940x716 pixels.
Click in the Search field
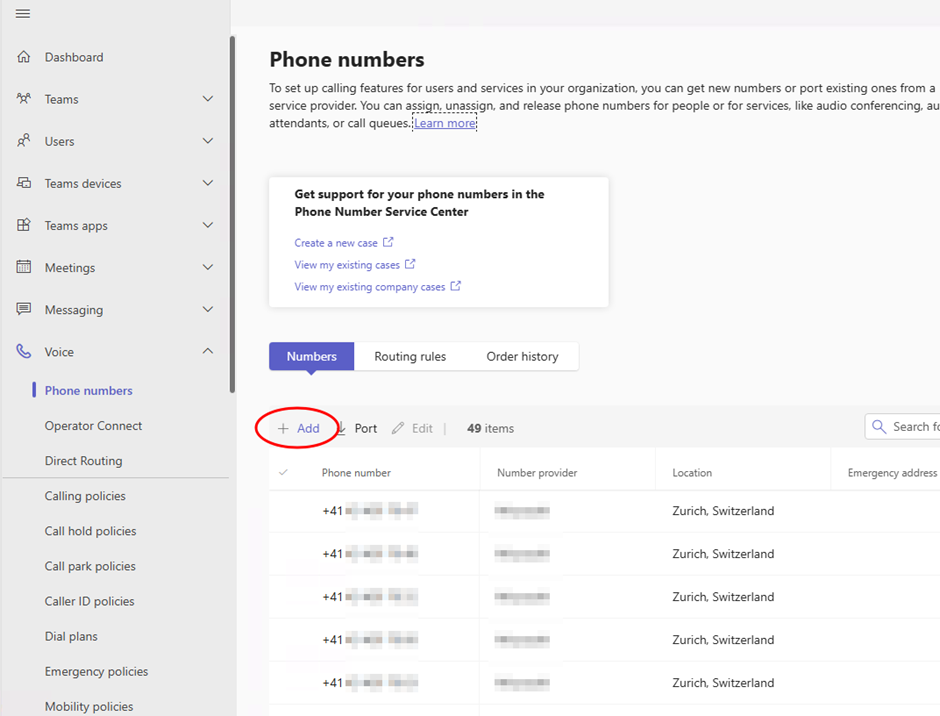(903, 426)
